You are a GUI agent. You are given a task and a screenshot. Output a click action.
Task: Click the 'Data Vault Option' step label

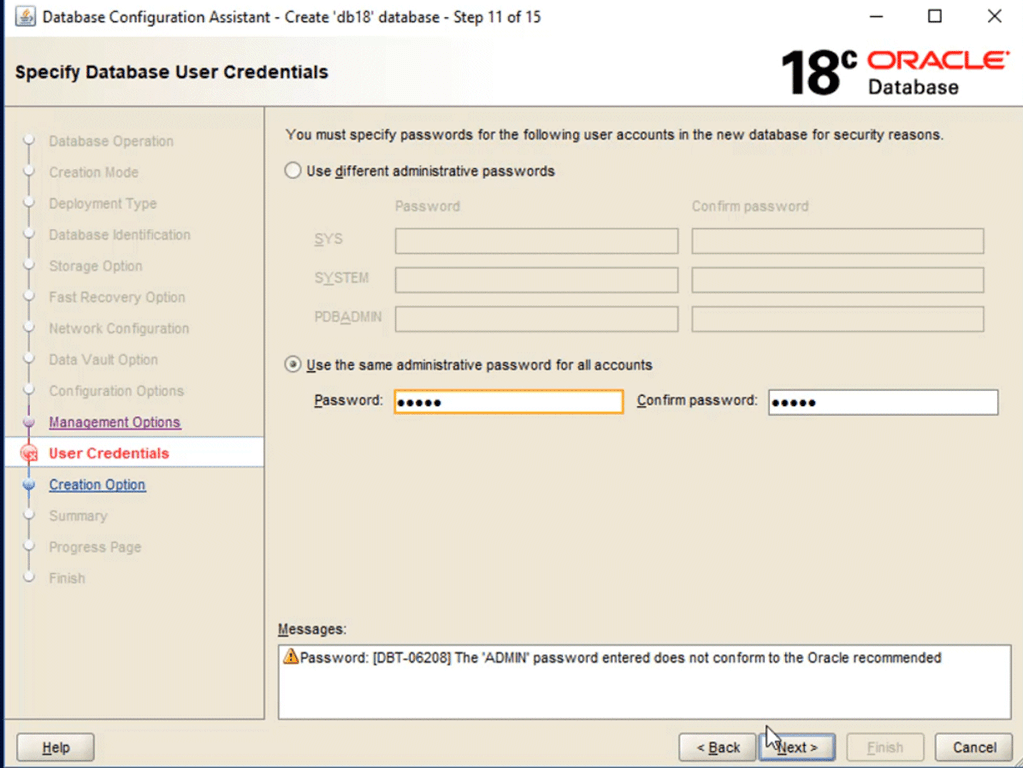click(104, 360)
